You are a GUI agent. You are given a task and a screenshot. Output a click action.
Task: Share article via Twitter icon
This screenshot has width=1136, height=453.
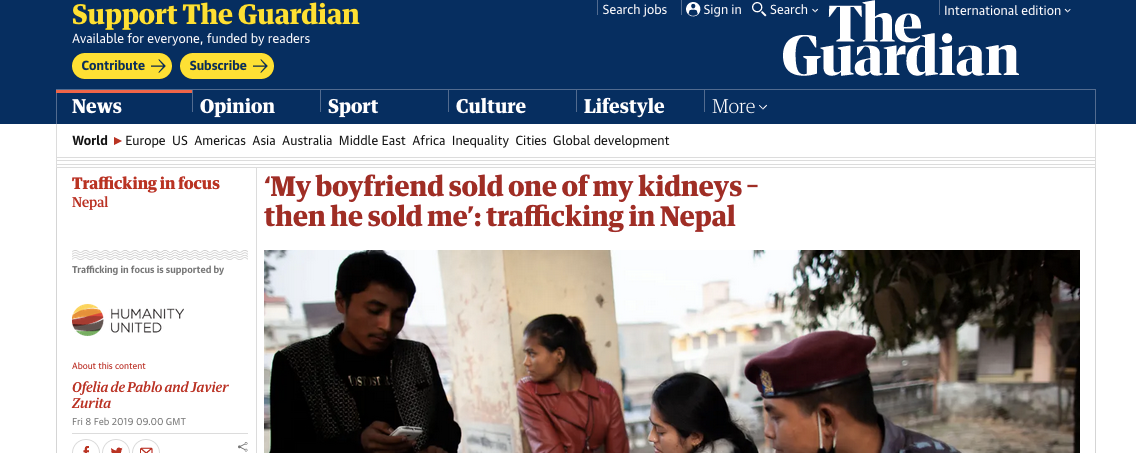click(116, 449)
